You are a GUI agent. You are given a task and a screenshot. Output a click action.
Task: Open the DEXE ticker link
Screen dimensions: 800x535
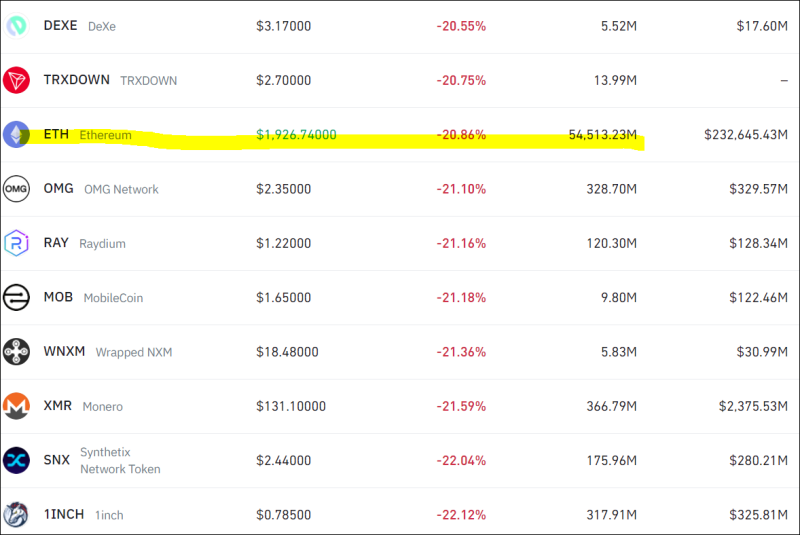60,26
